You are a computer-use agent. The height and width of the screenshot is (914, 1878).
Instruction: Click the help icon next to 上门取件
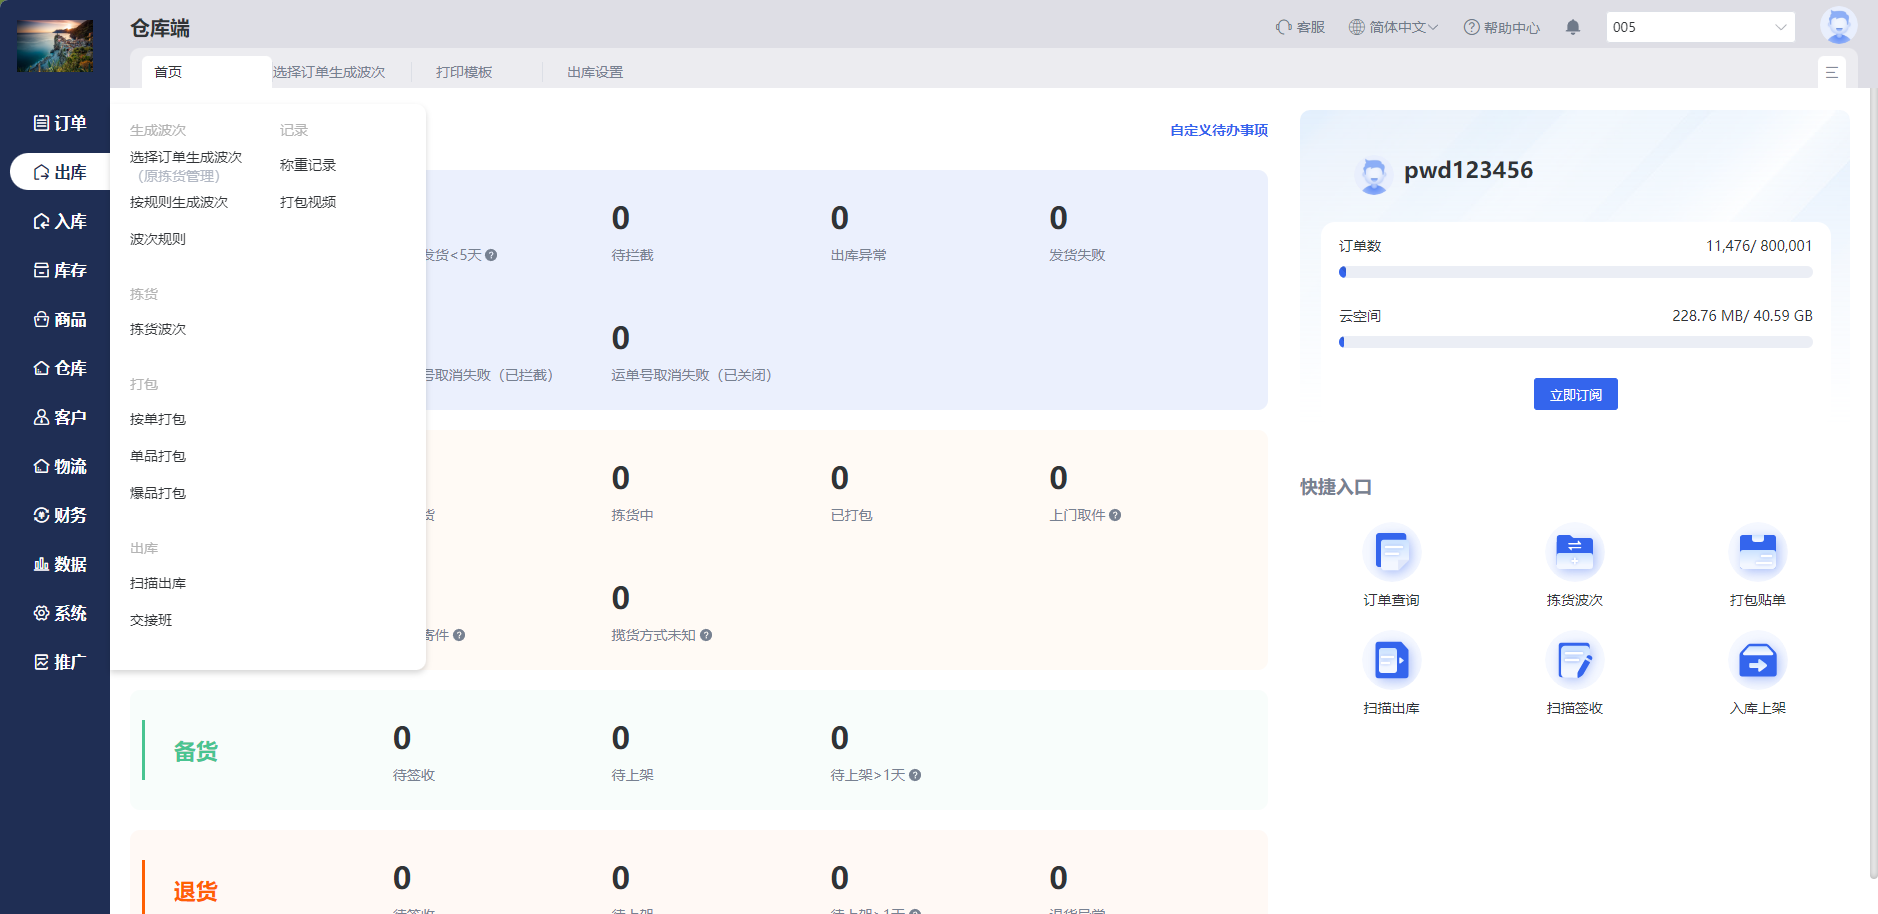1115,515
